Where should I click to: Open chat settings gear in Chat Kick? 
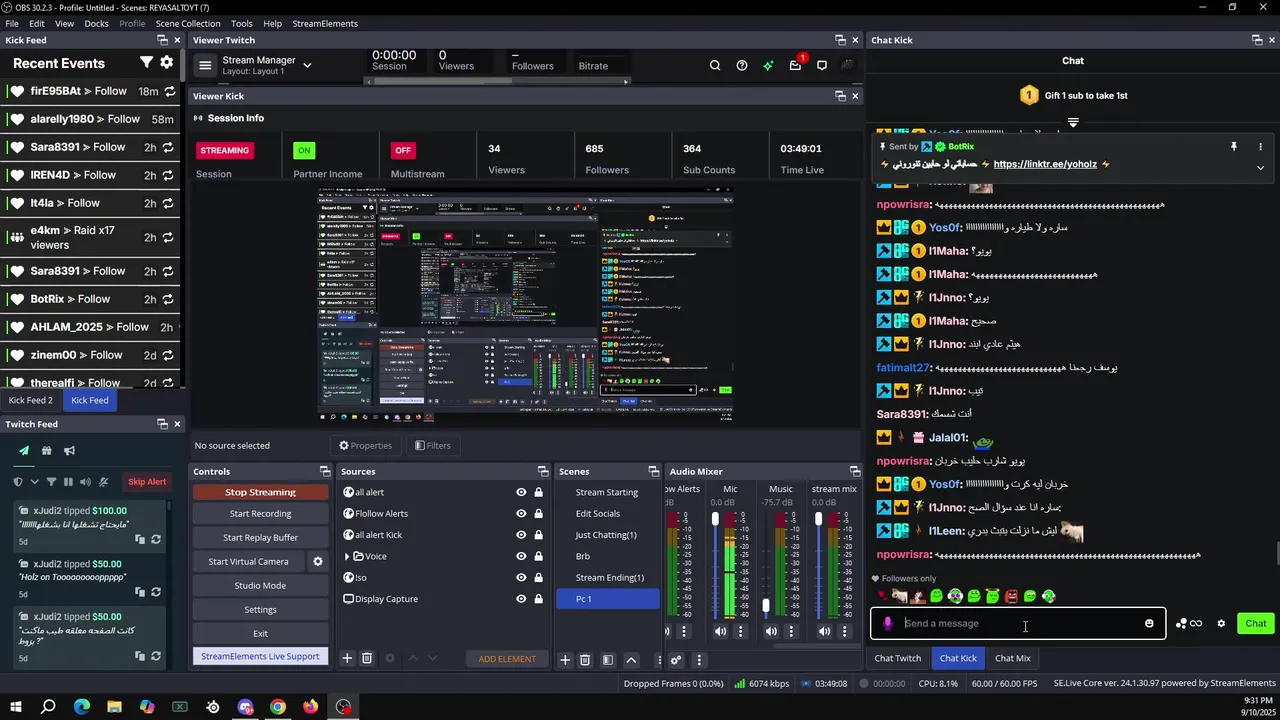[1221, 623]
